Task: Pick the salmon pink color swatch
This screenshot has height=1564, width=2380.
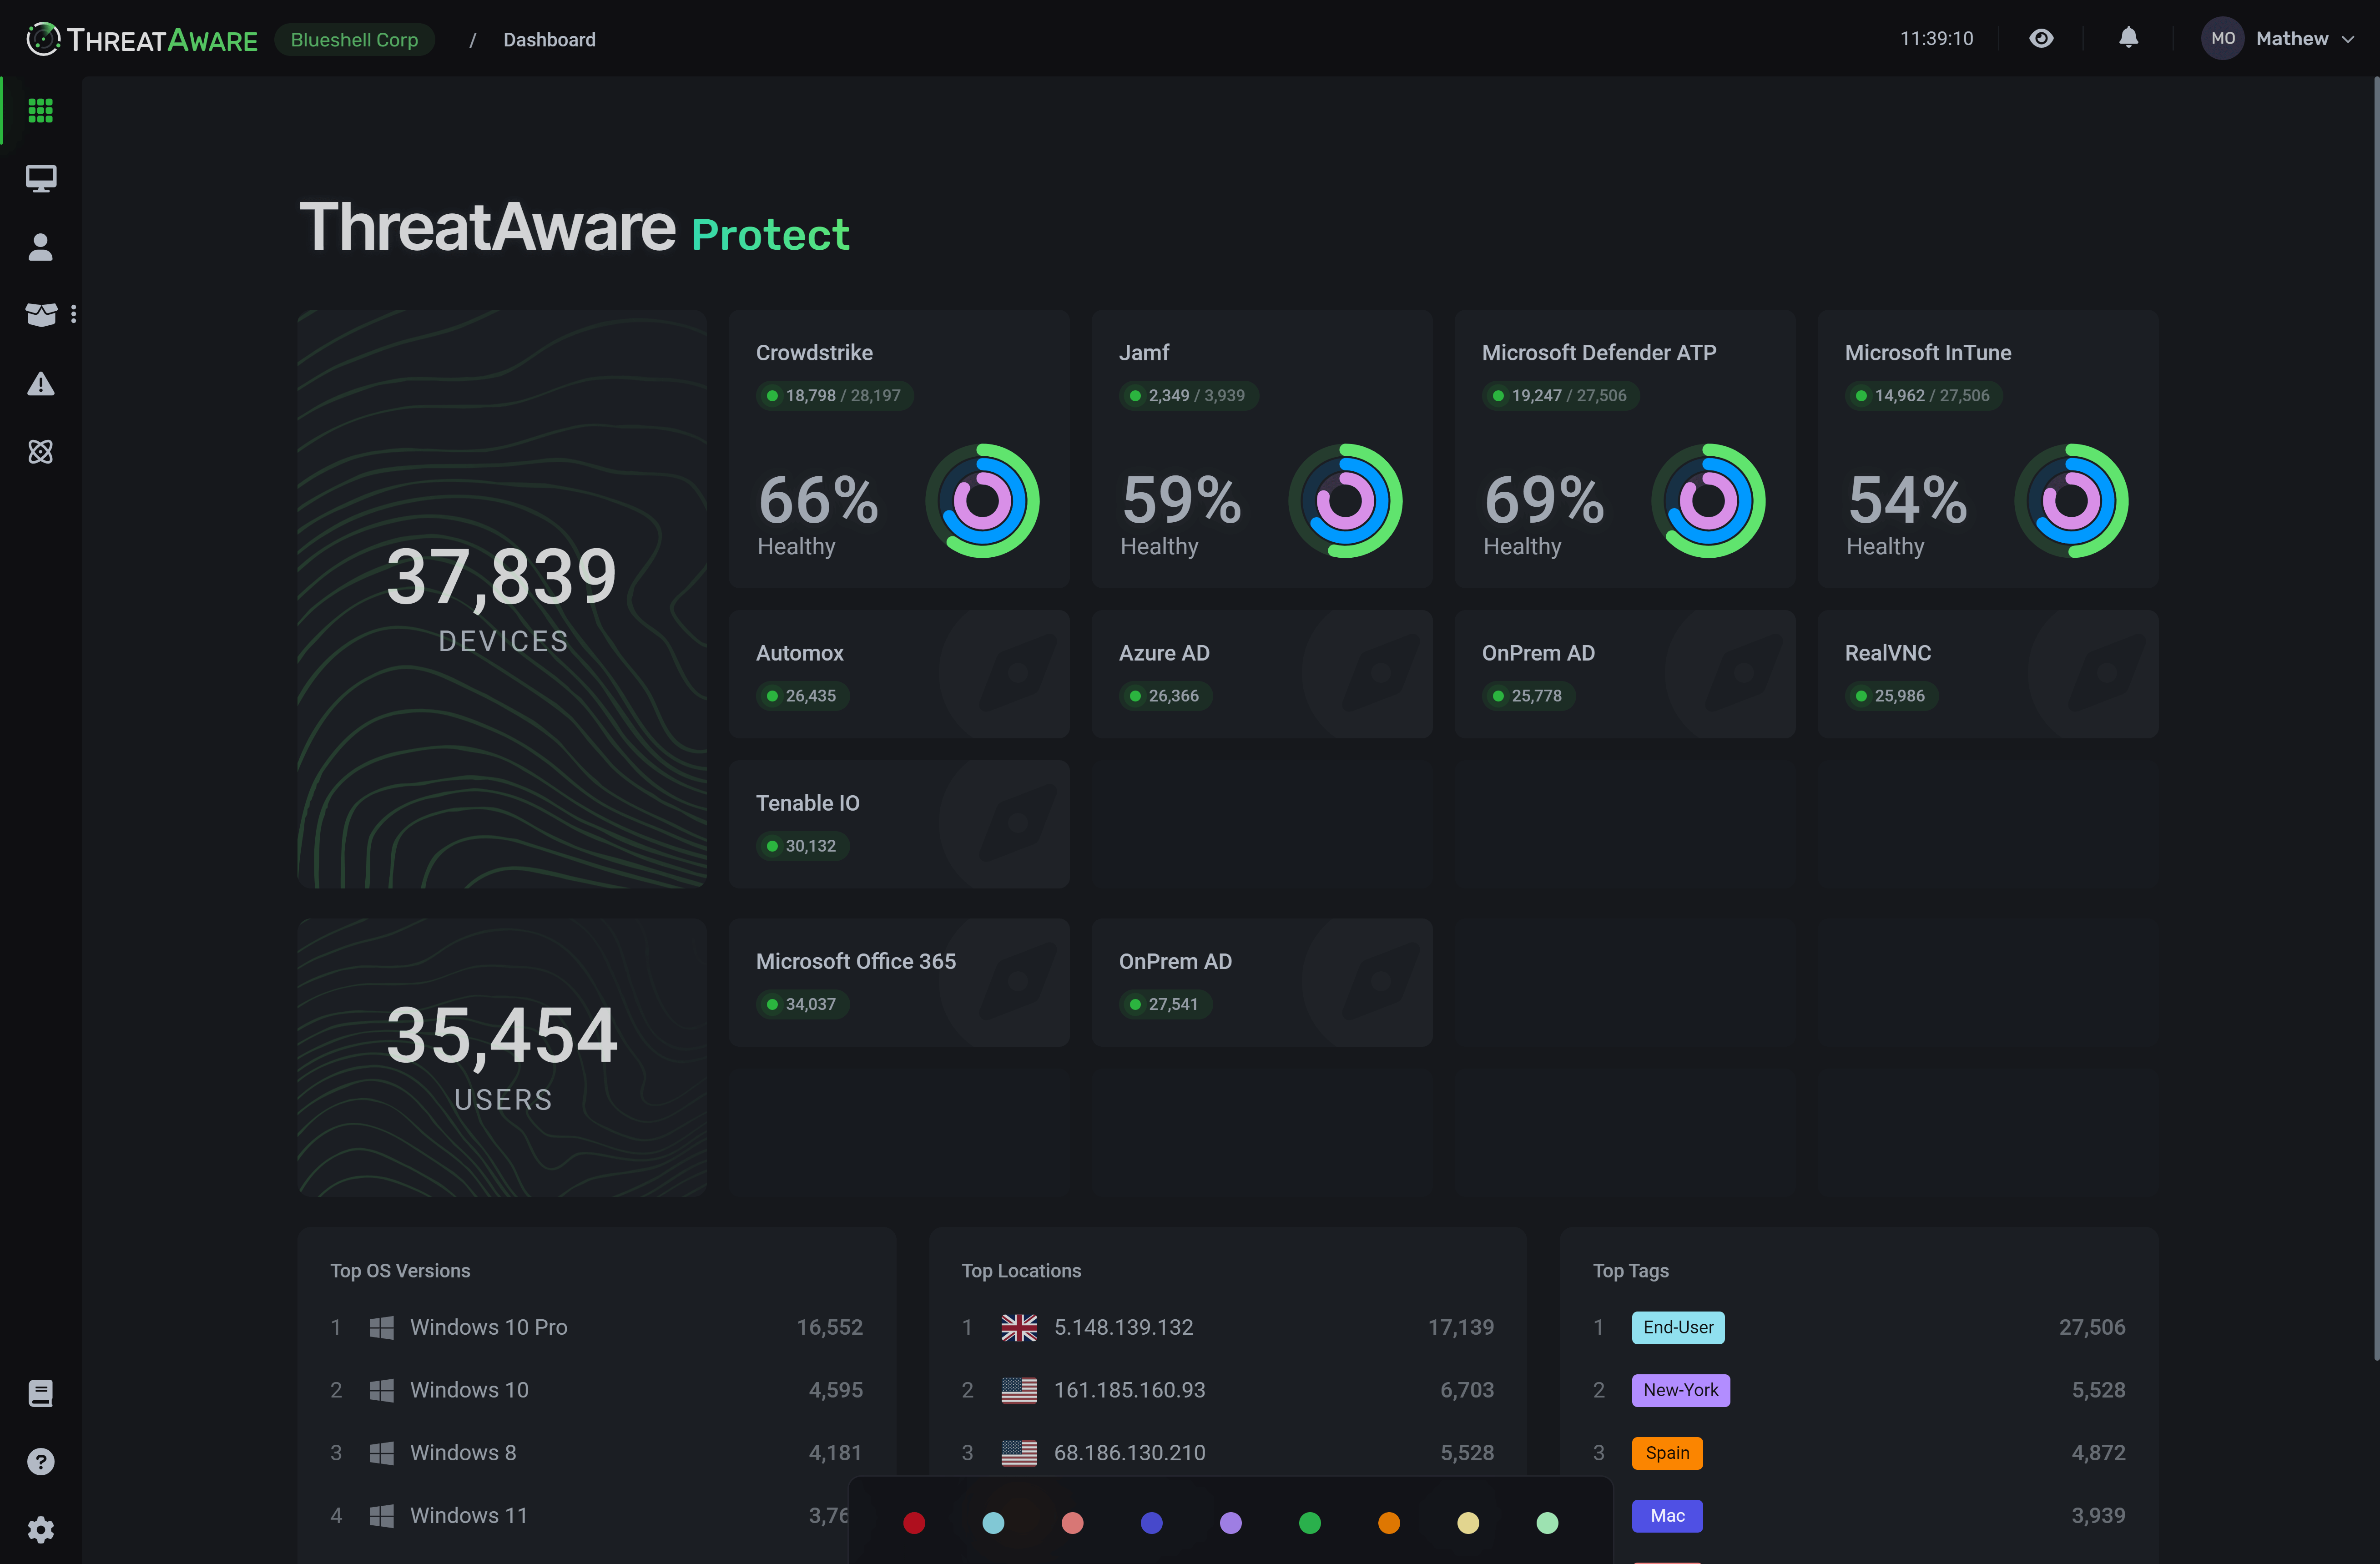Action: click(1072, 1522)
